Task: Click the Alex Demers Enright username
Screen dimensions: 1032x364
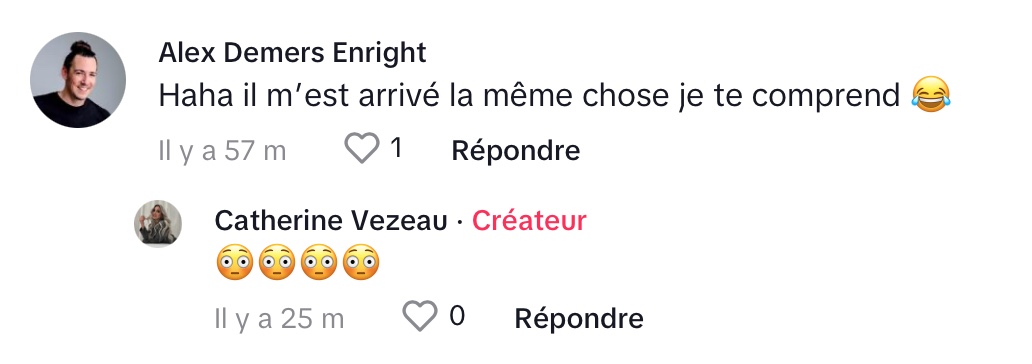Action: [x=292, y=53]
